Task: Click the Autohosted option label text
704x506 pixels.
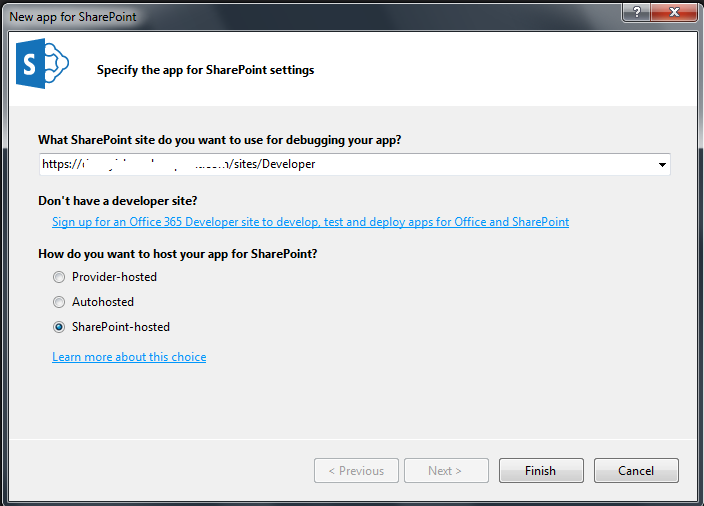Action: [x=103, y=302]
